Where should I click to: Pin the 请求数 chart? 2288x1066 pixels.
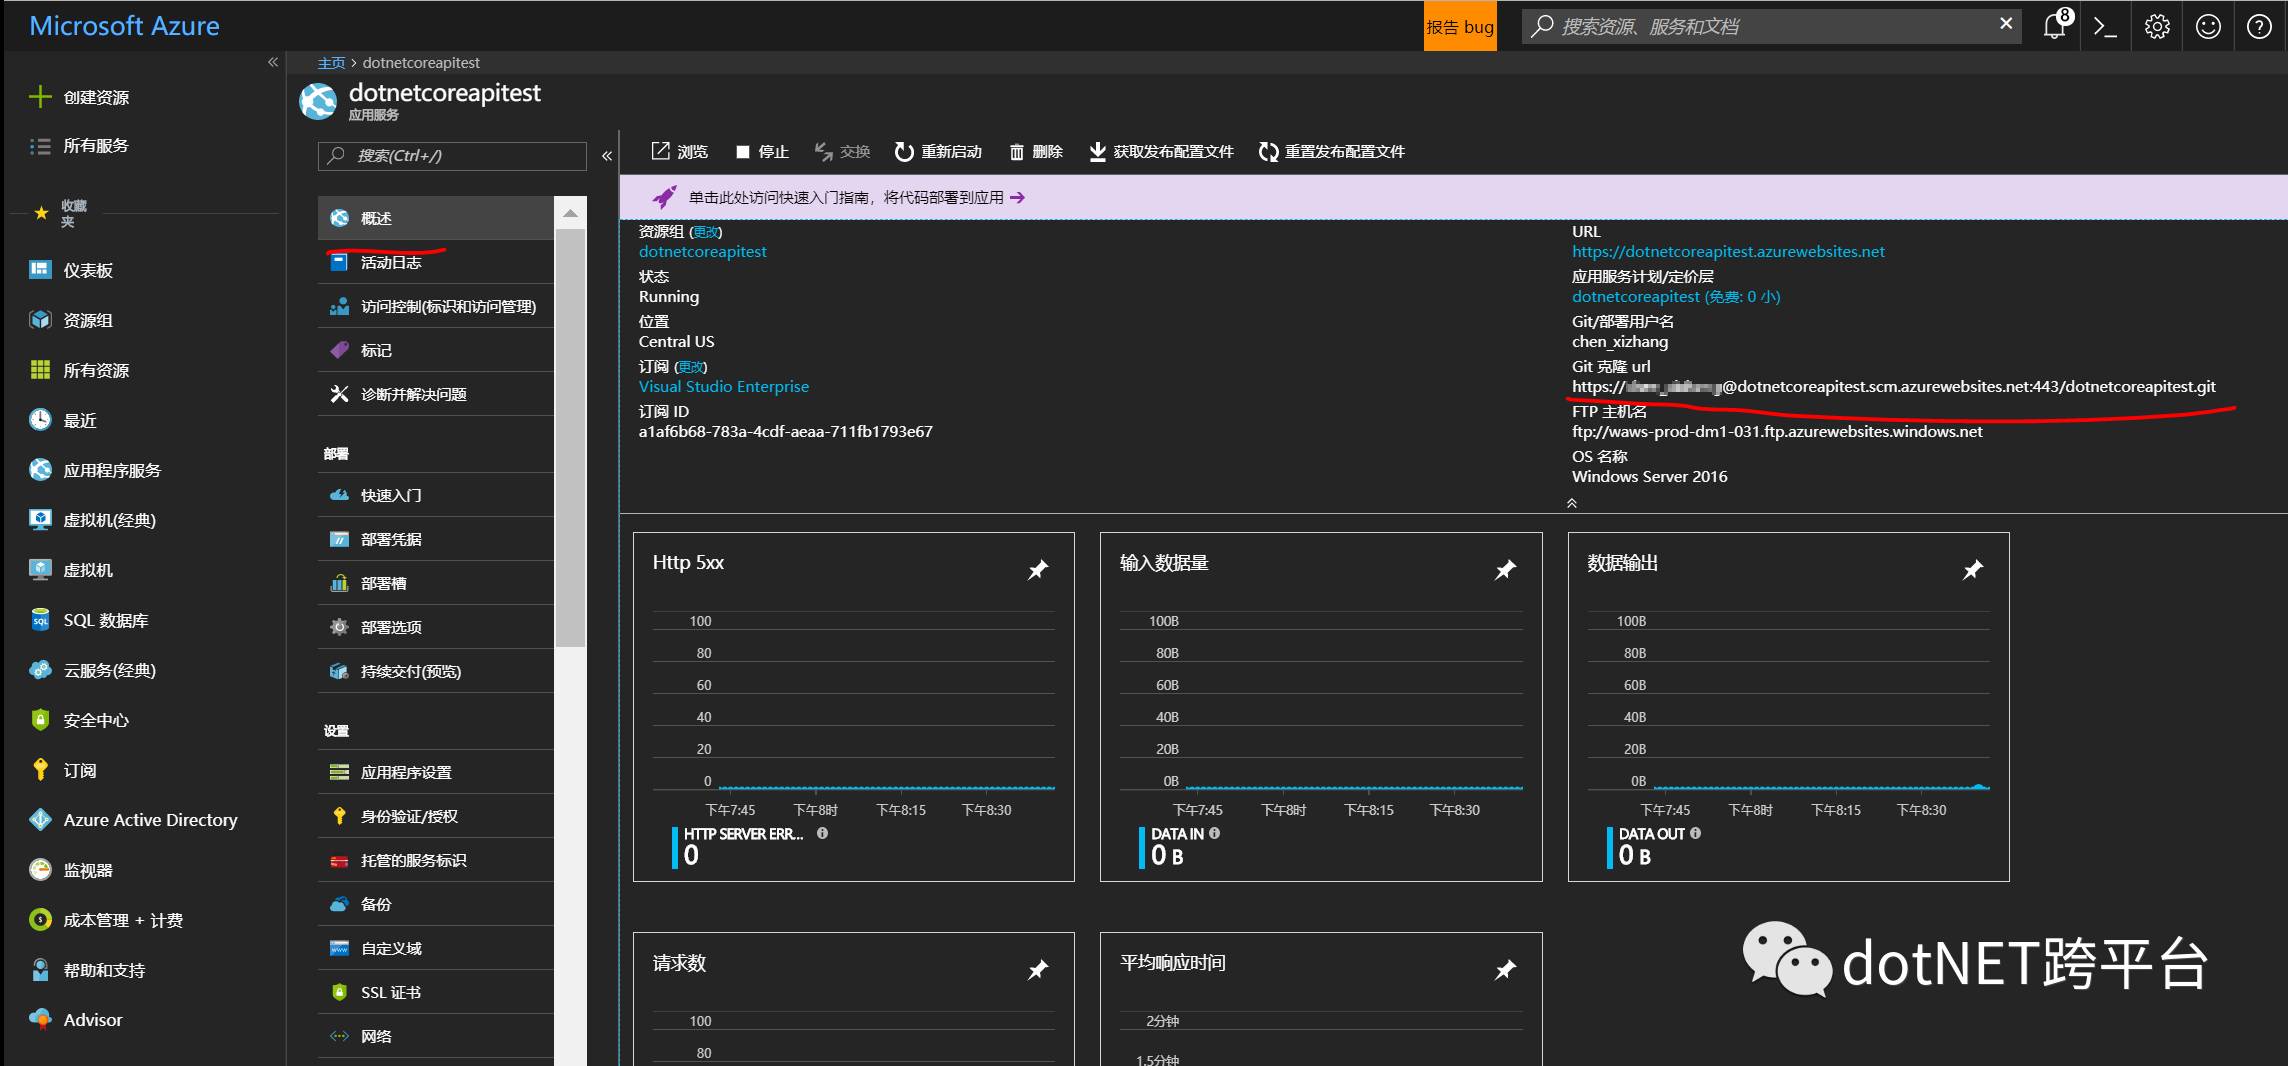[x=1038, y=969]
